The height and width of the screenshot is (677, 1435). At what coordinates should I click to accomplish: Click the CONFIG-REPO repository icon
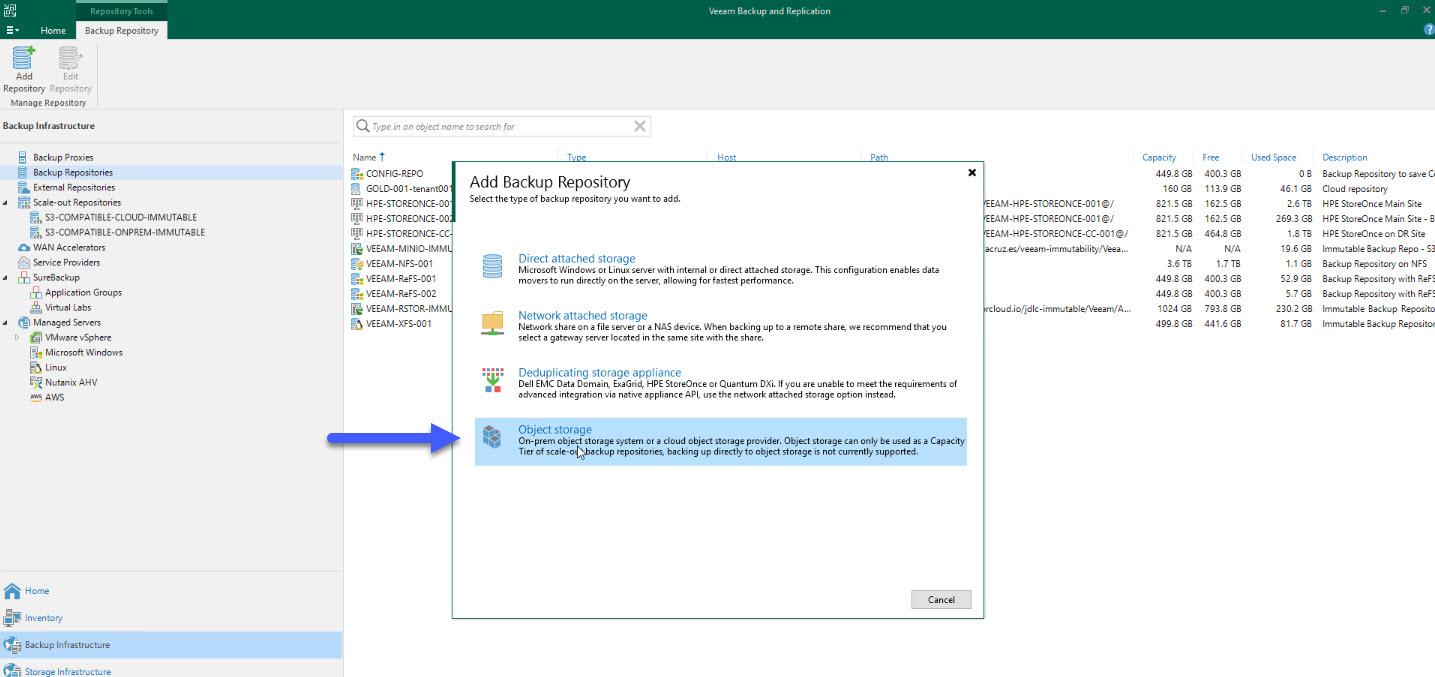pyautogui.click(x=357, y=173)
